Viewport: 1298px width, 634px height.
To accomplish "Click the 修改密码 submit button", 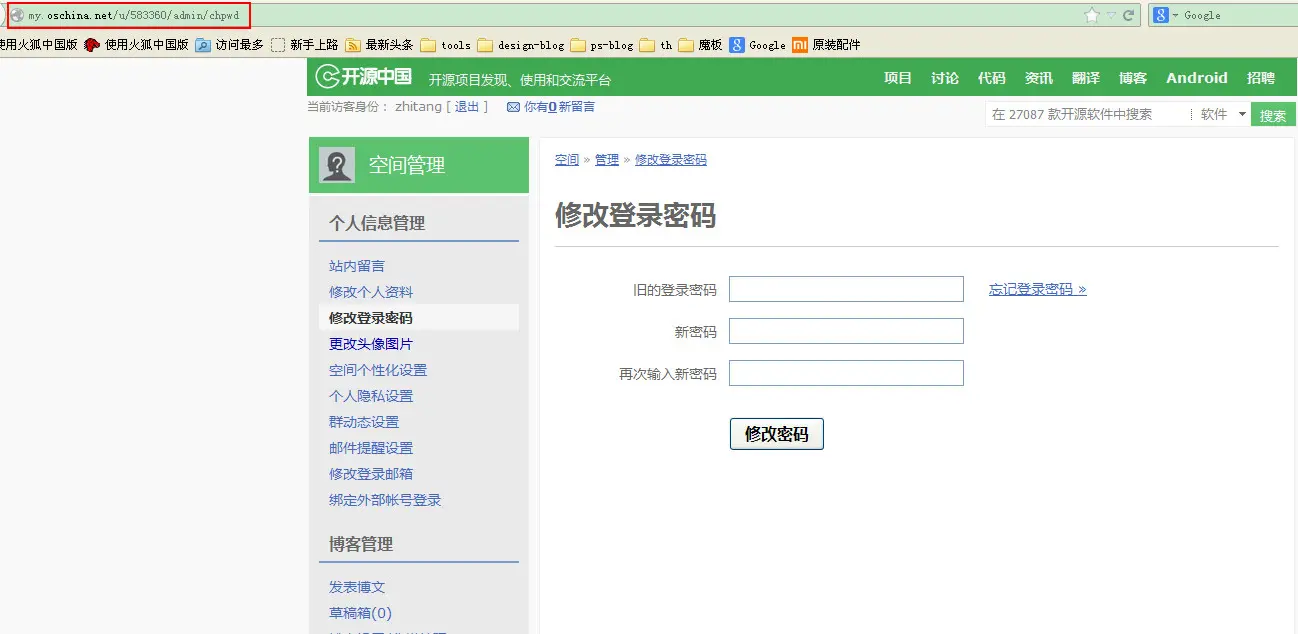I will tap(777, 434).
